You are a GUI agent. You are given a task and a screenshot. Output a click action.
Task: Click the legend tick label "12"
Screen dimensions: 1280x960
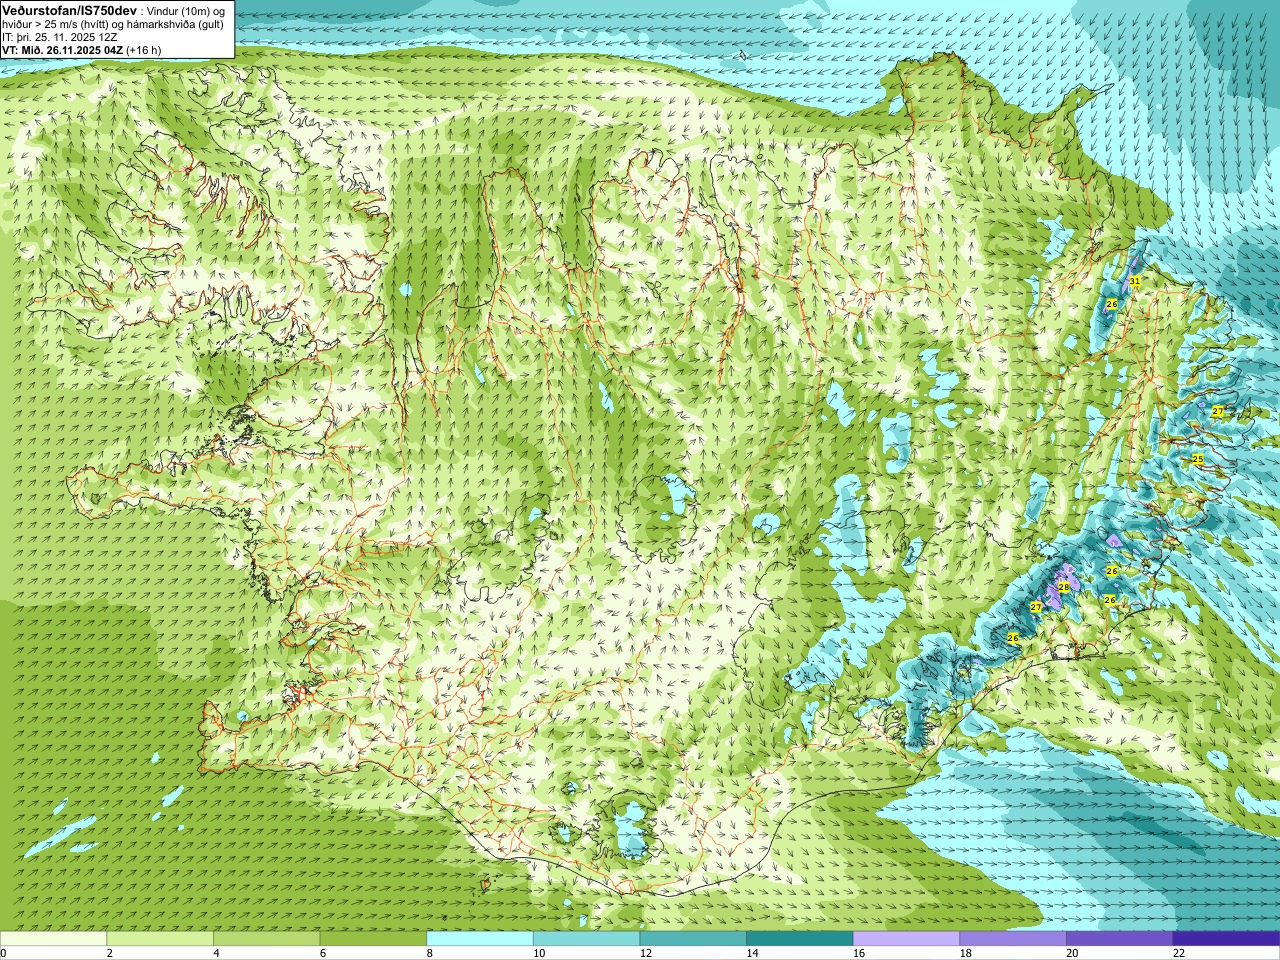[x=646, y=953]
